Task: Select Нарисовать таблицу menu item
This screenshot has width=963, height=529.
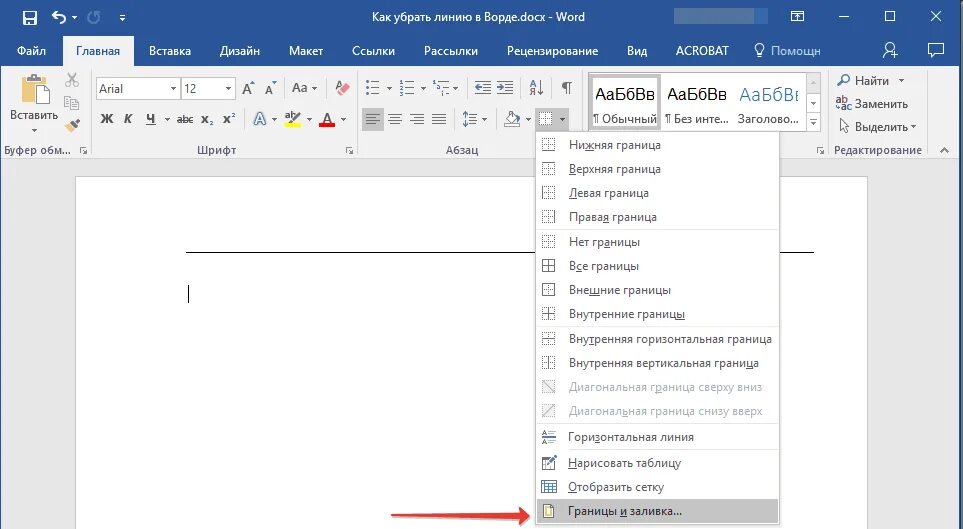Action: click(657, 463)
